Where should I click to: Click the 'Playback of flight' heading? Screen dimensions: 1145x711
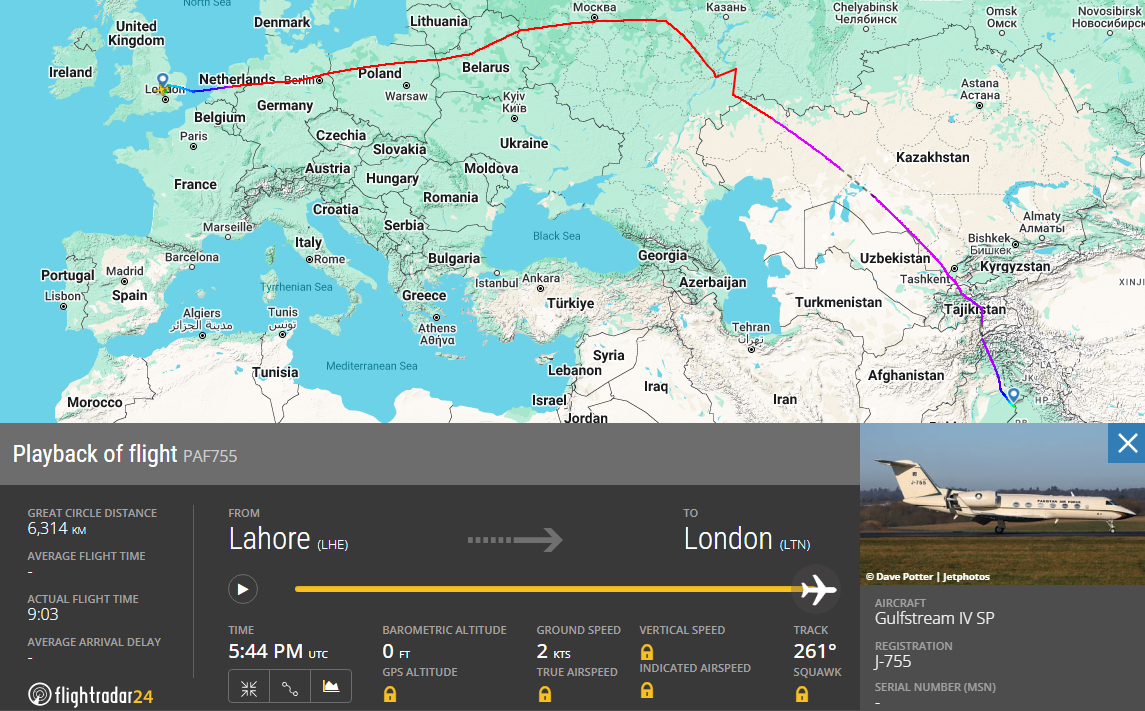(95, 454)
